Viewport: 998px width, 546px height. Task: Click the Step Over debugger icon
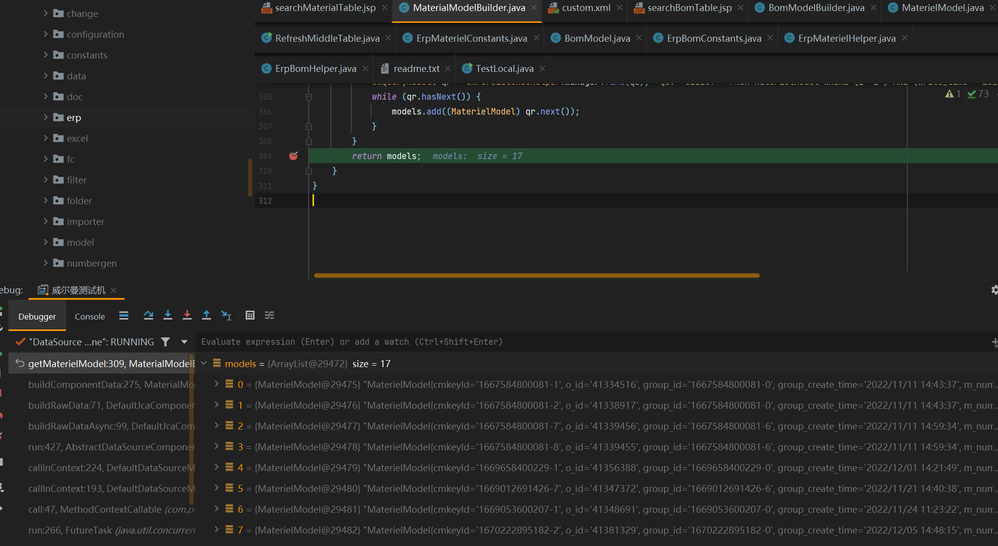pyautogui.click(x=148, y=315)
